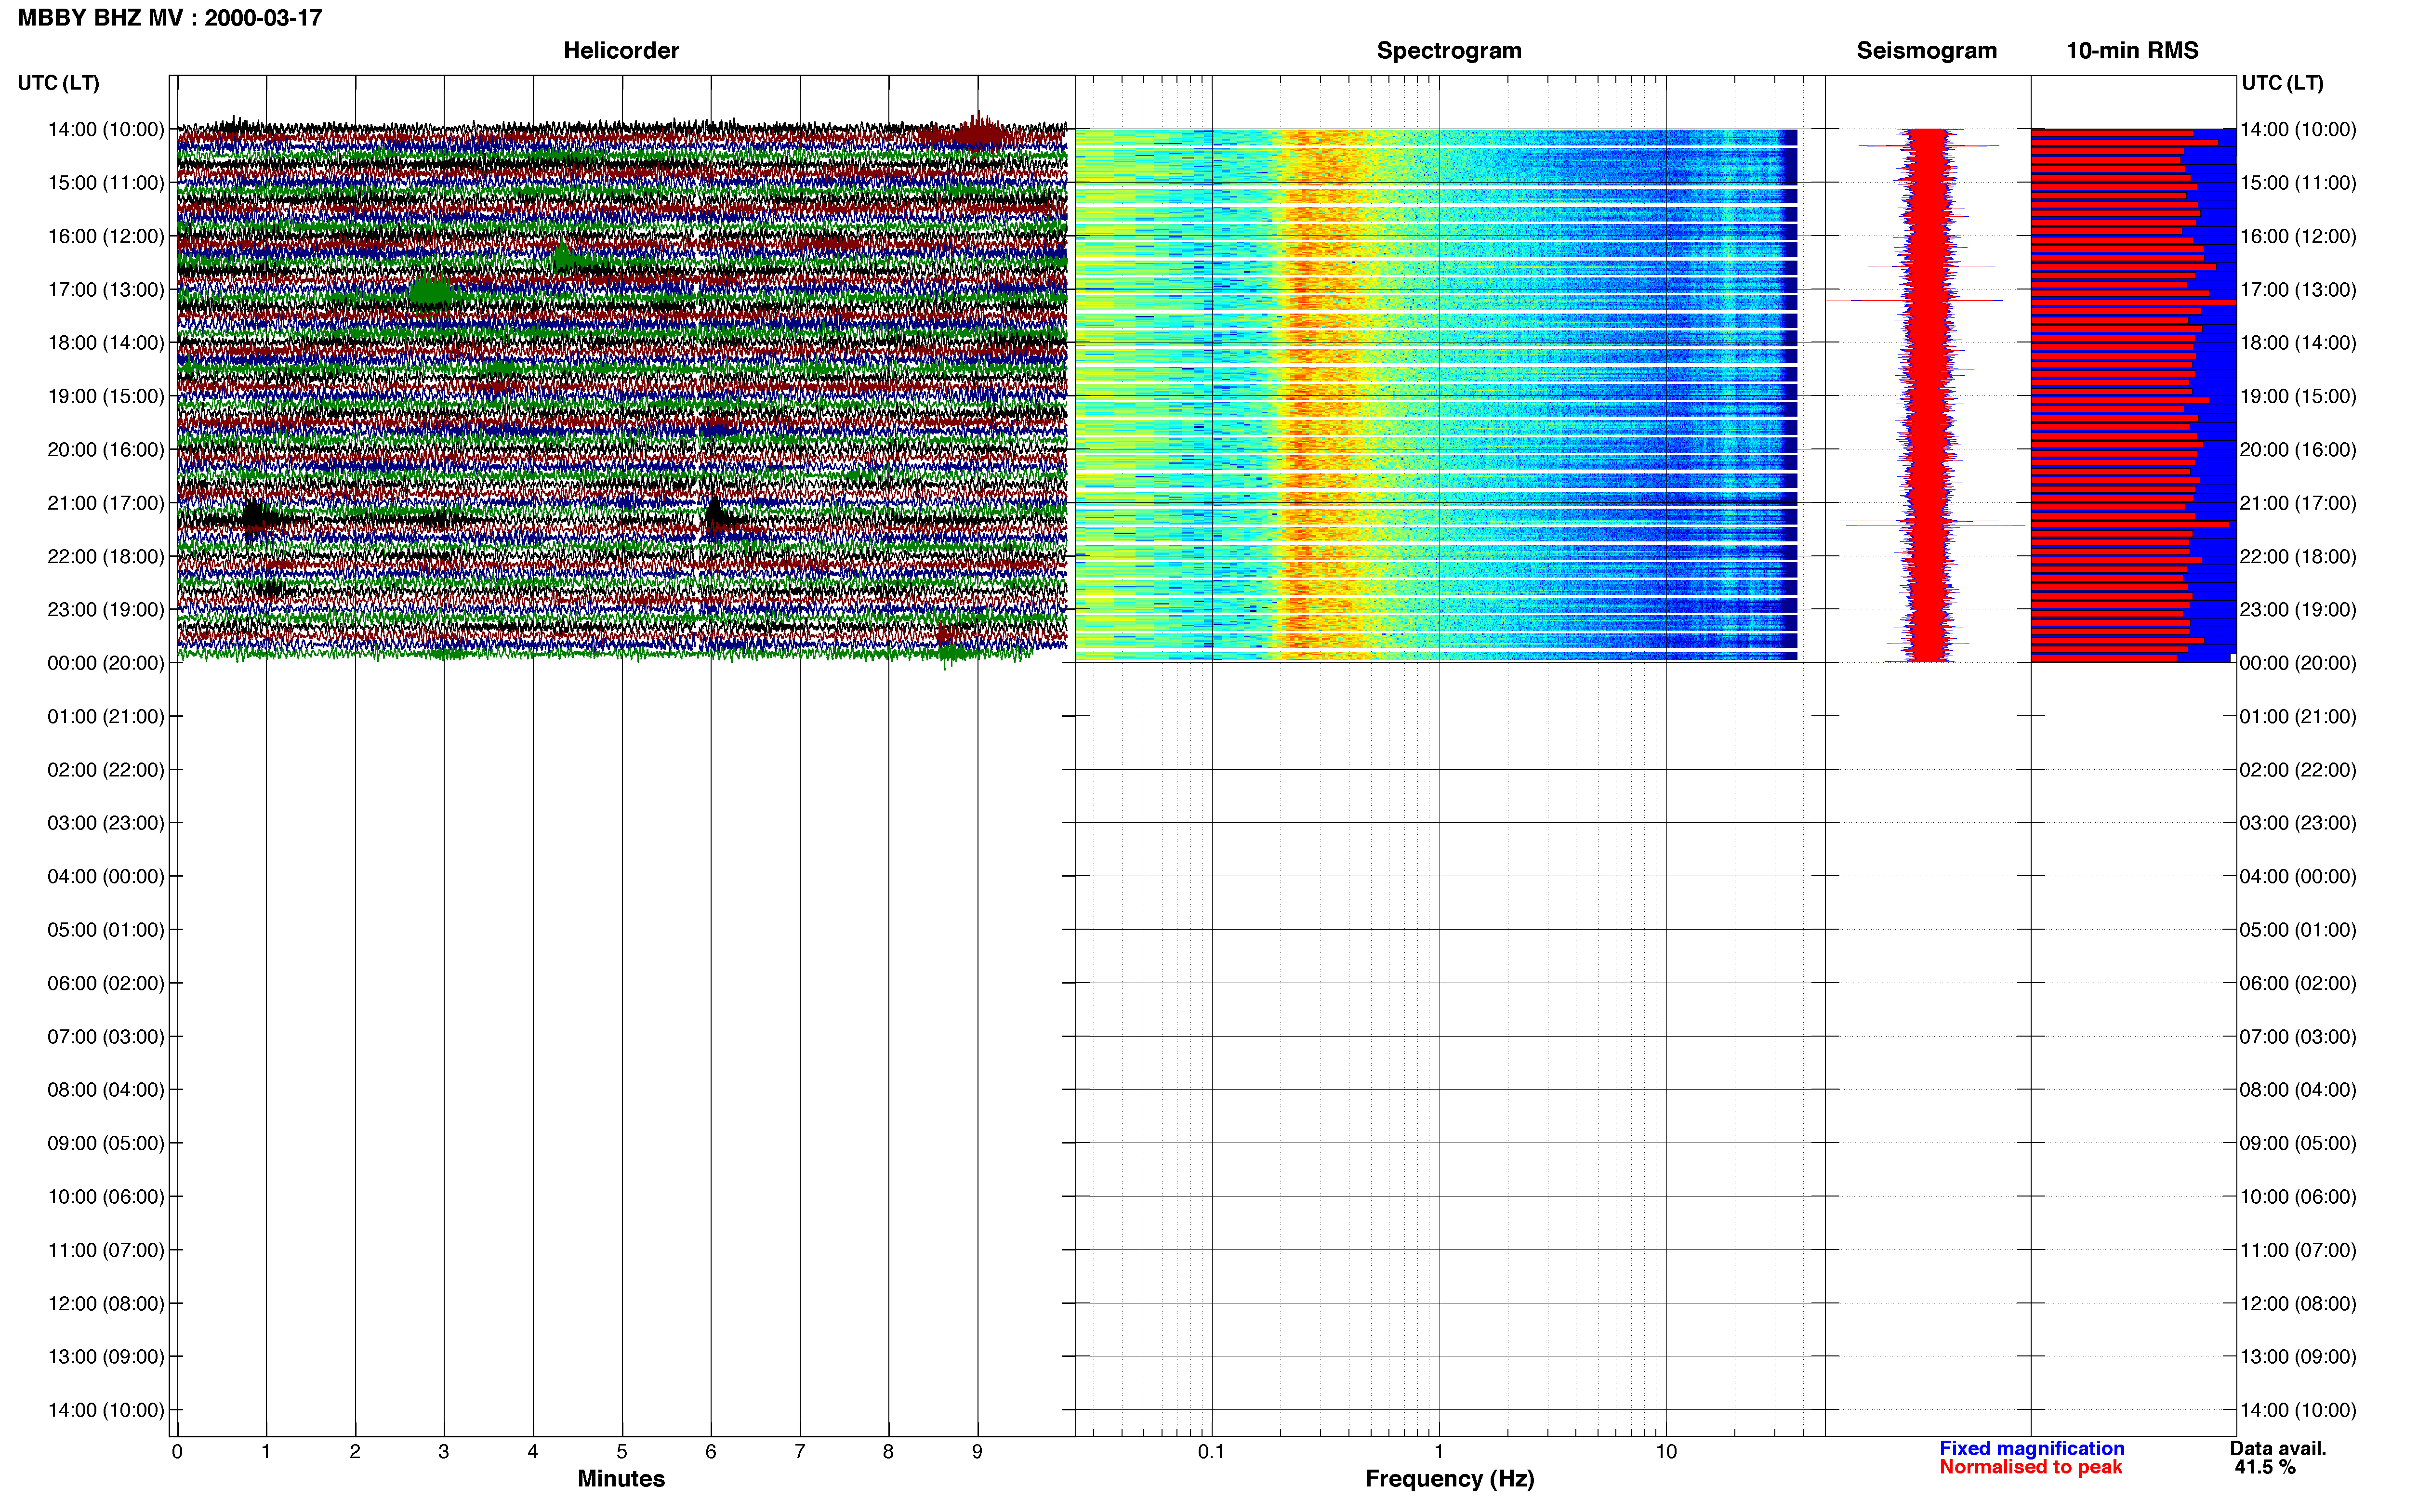Click the 'Frequency (Hz)' axis title
The image size is (2418, 1512).
(x=1449, y=1479)
